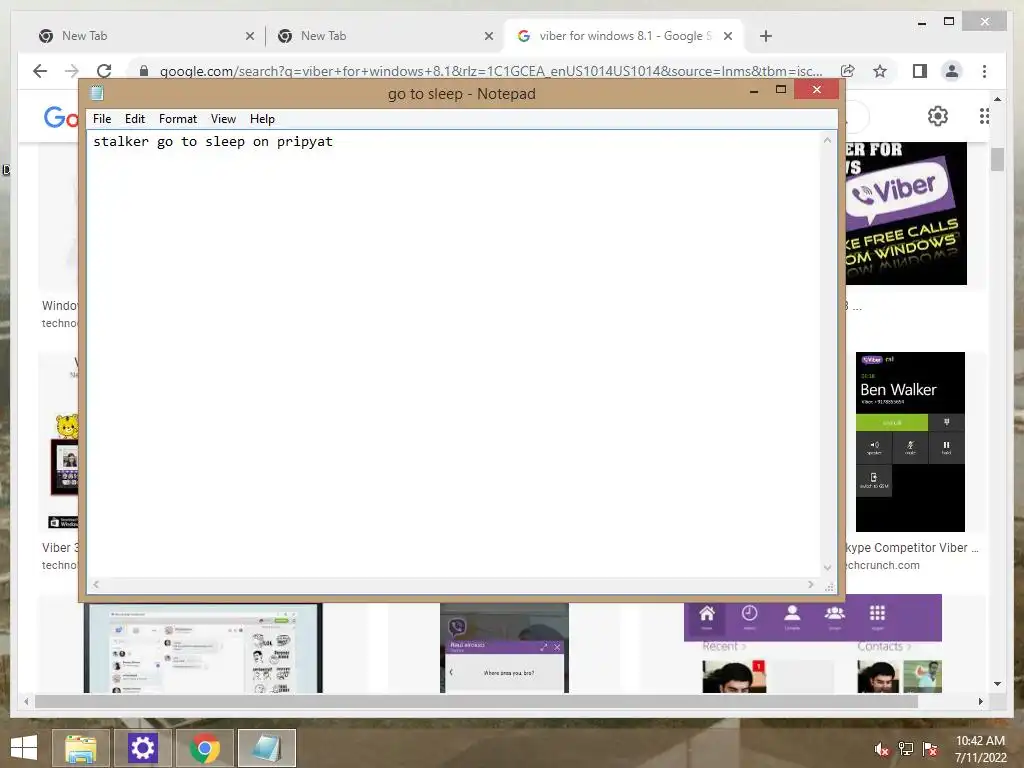Image resolution: width=1024 pixels, height=768 pixels.
Task: Open the Viber free calls image result
Action: pos(906,214)
